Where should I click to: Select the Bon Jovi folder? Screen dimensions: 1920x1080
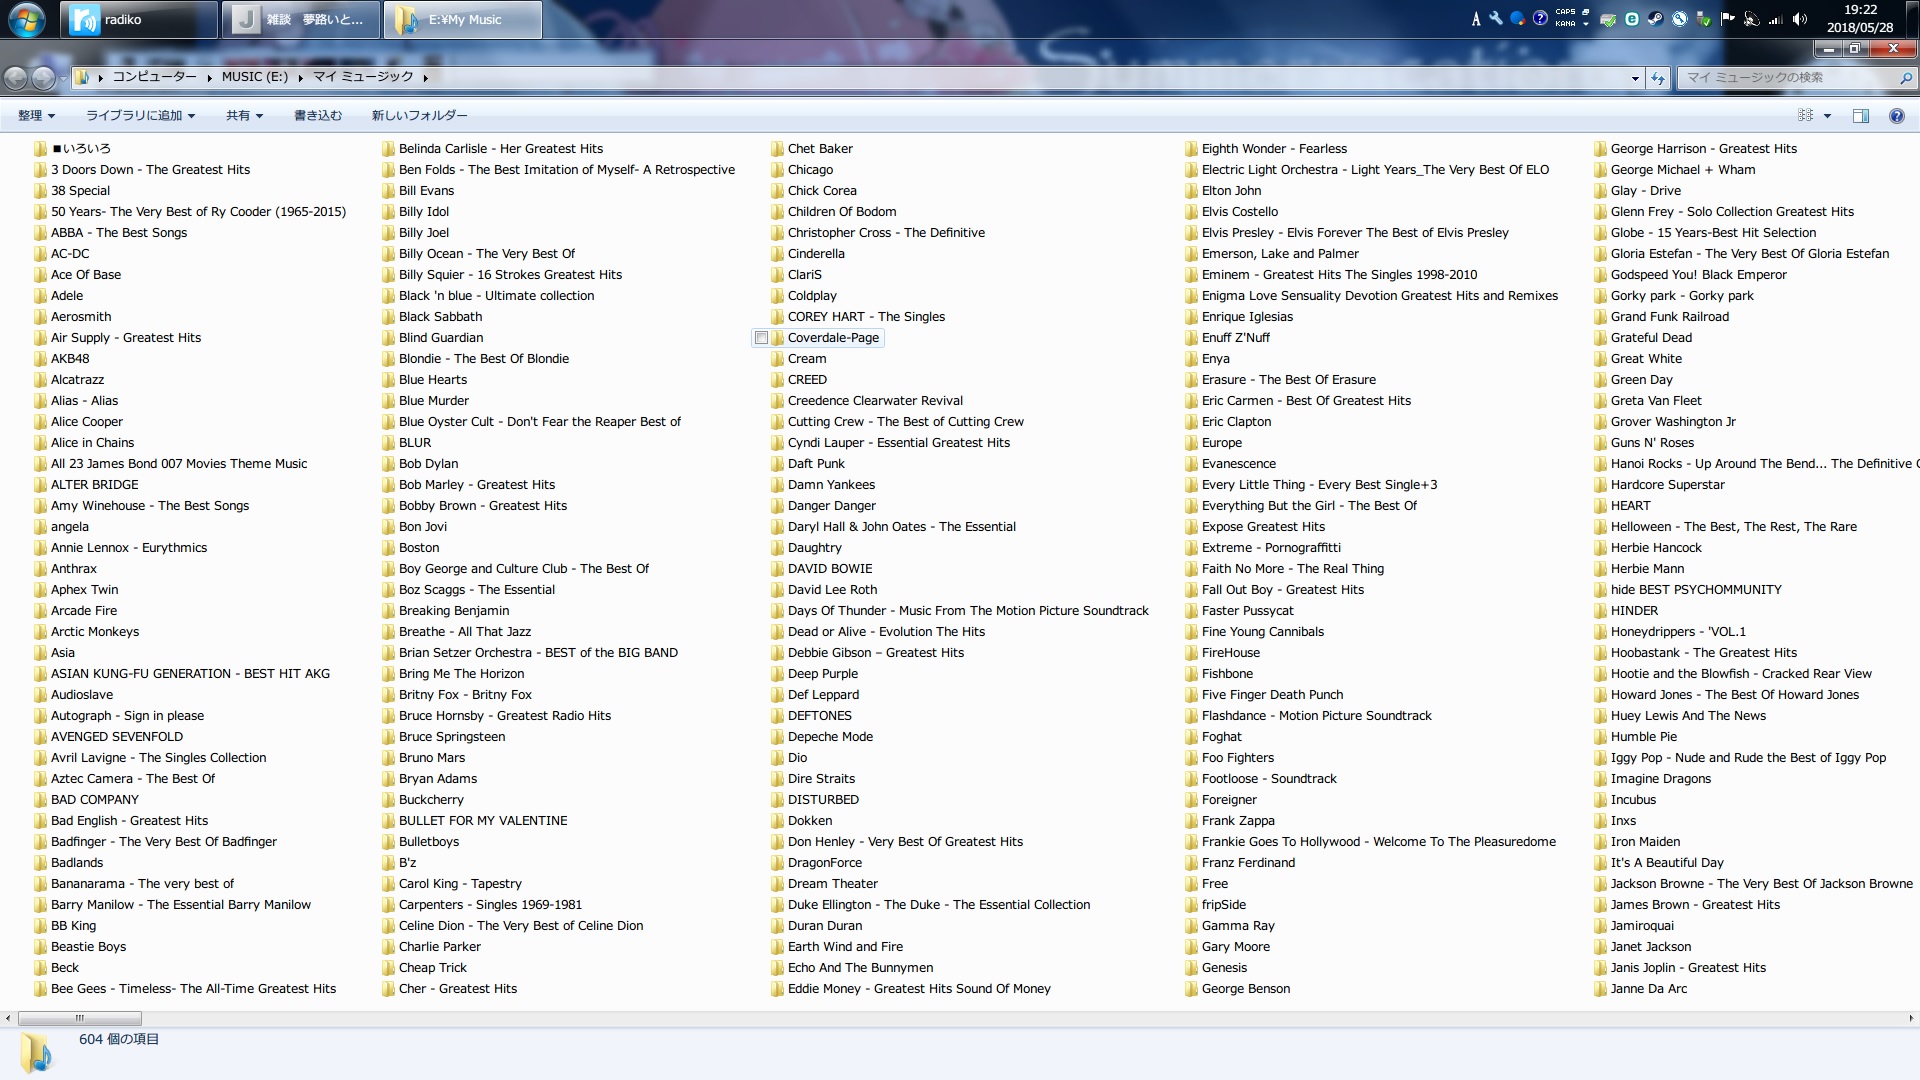pos(414,527)
